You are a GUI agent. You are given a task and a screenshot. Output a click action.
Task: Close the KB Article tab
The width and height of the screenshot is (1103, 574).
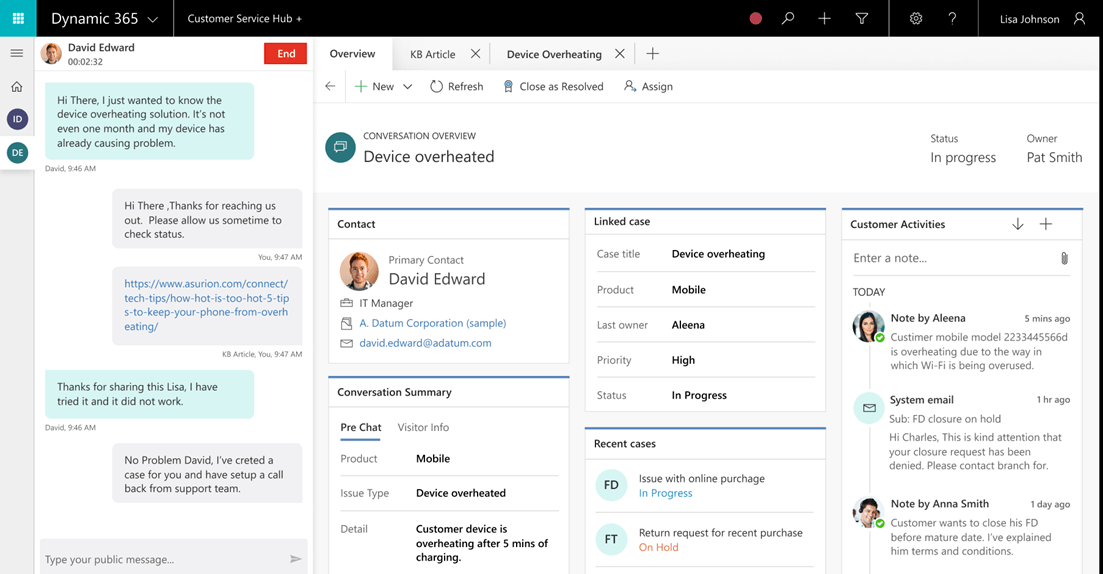[x=476, y=53]
